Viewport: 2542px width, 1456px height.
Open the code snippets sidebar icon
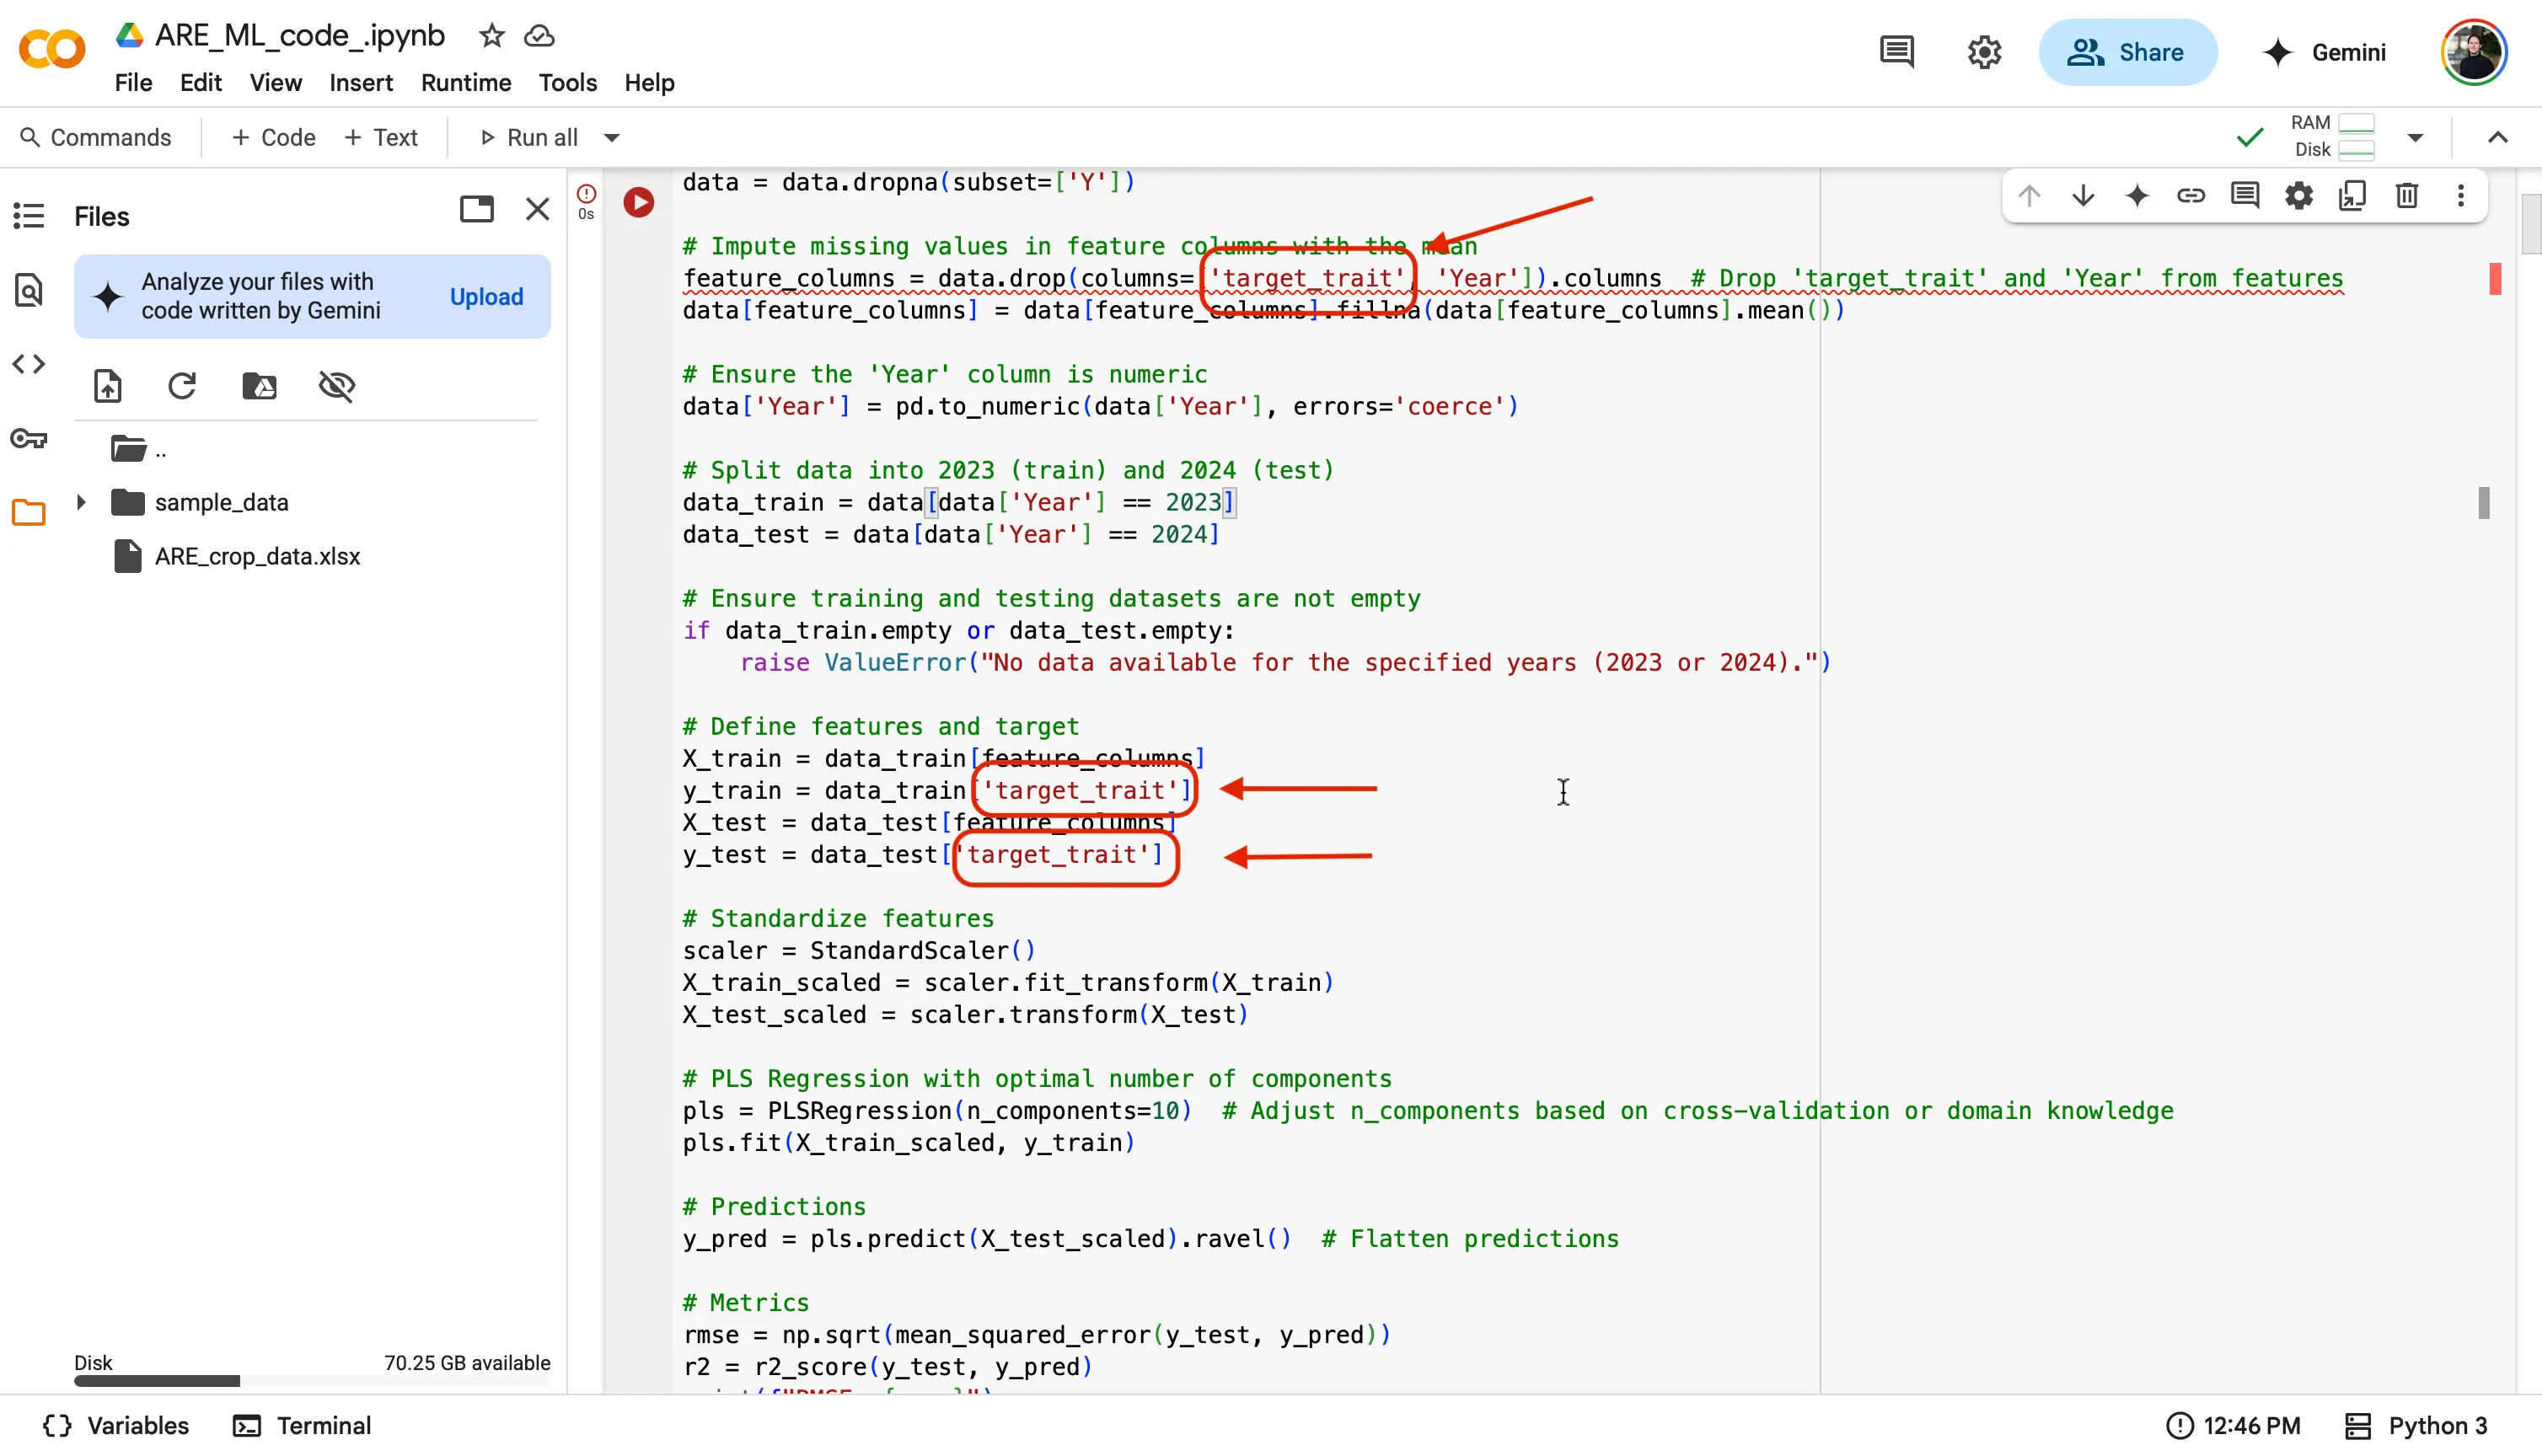pyautogui.click(x=29, y=364)
